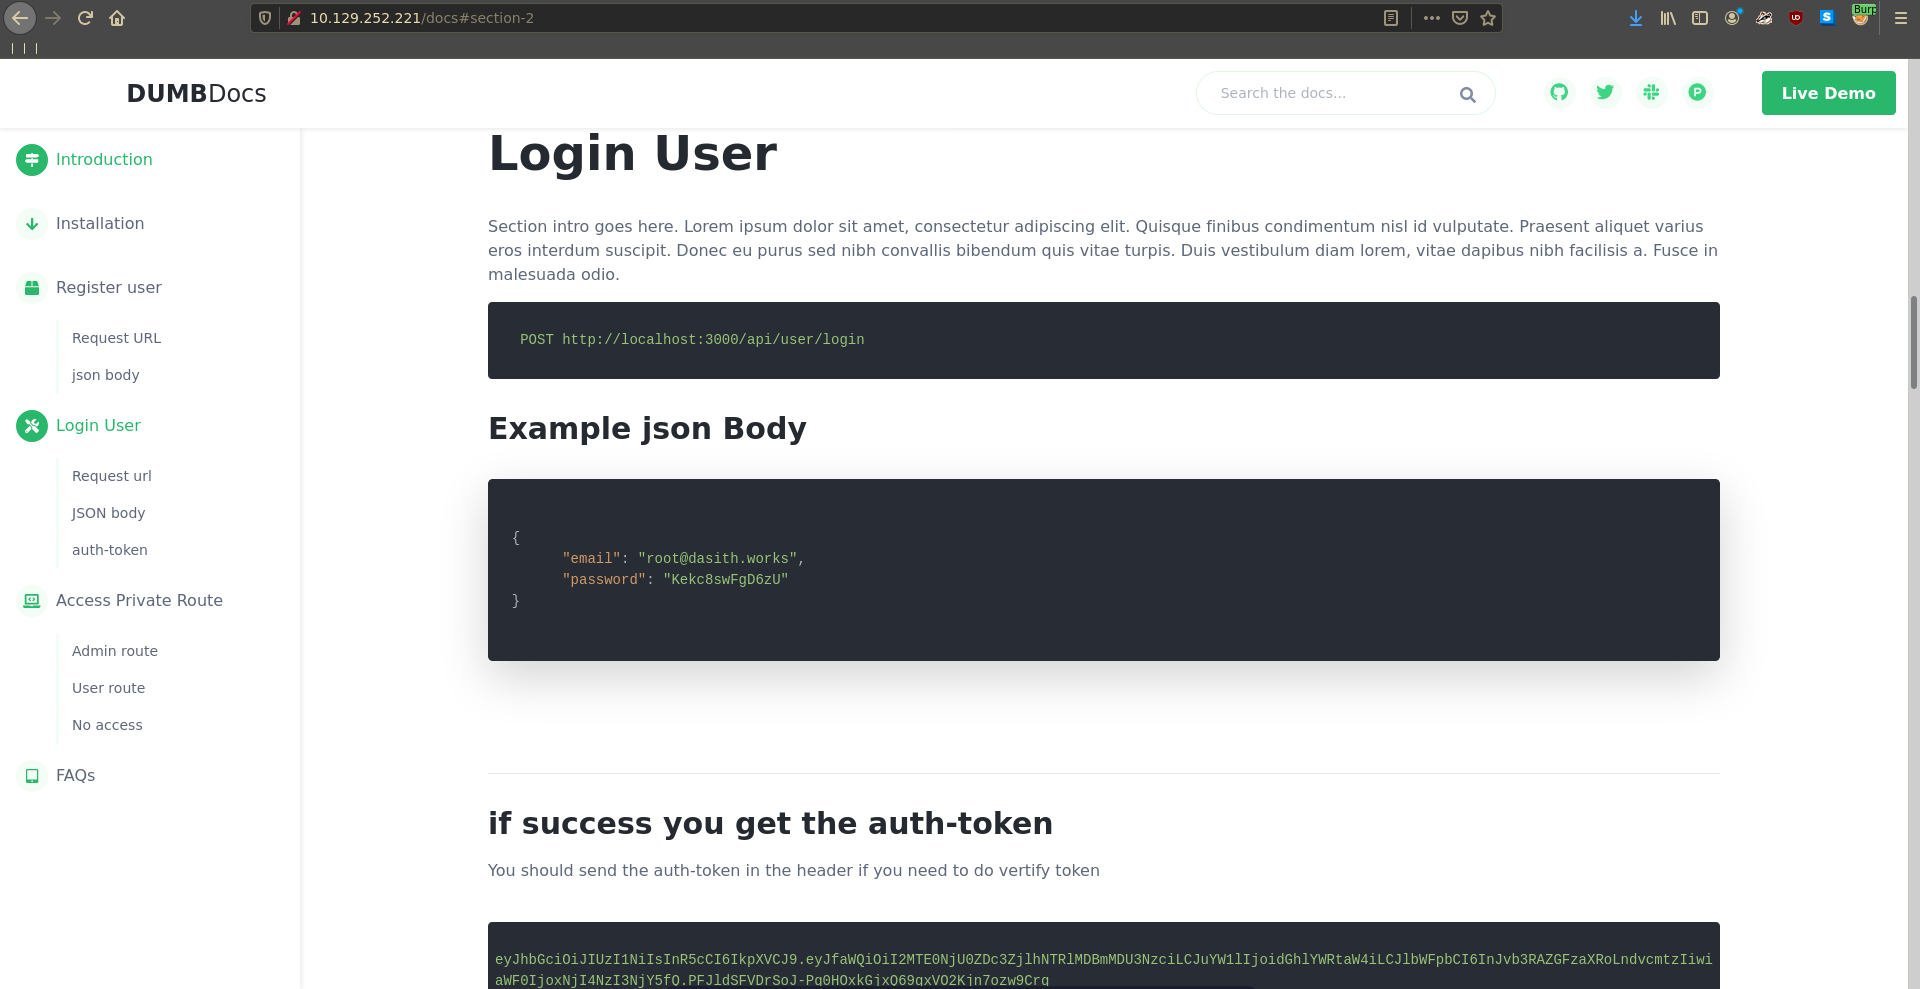Image resolution: width=1920 pixels, height=989 pixels.
Task: Click the Product Hunt icon
Action: click(1697, 93)
